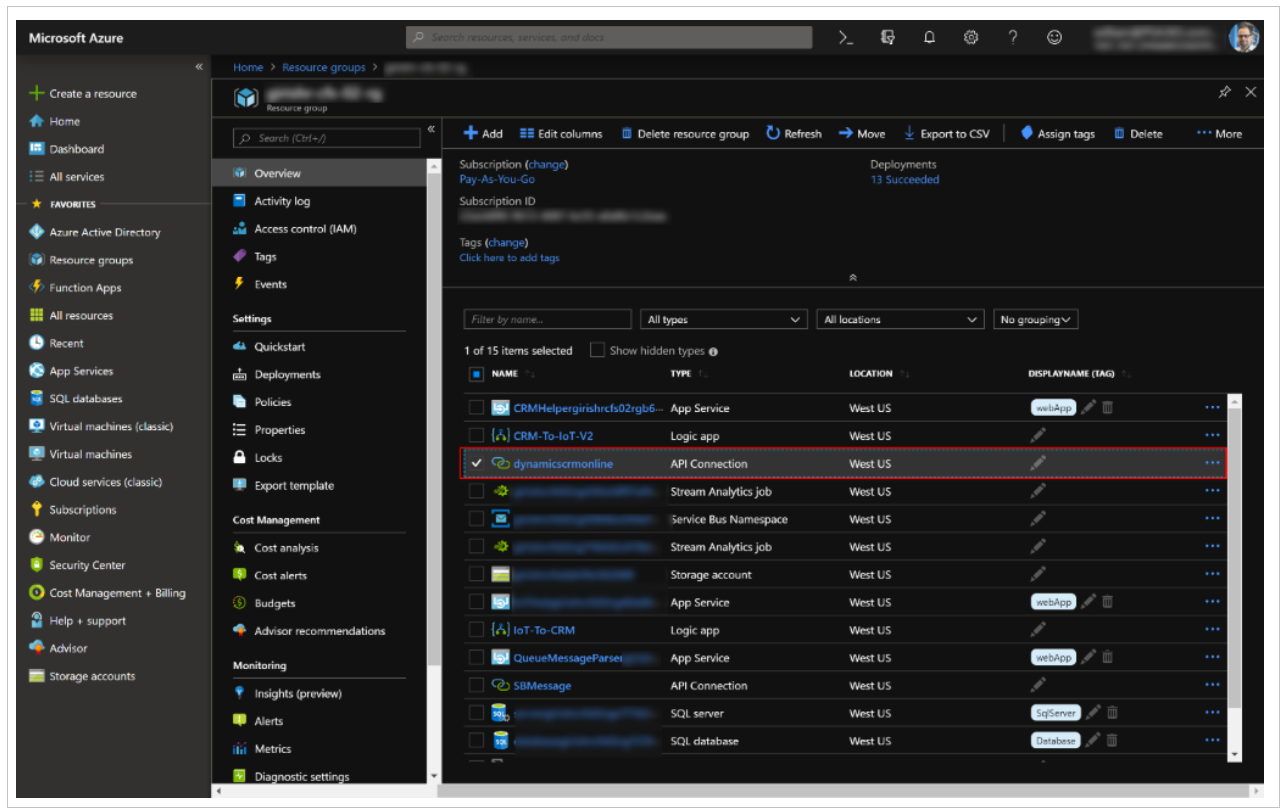Viewport: 1284px width, 811px height.
Task: Collapse the resource menu panel
Action: pos(431,129)
